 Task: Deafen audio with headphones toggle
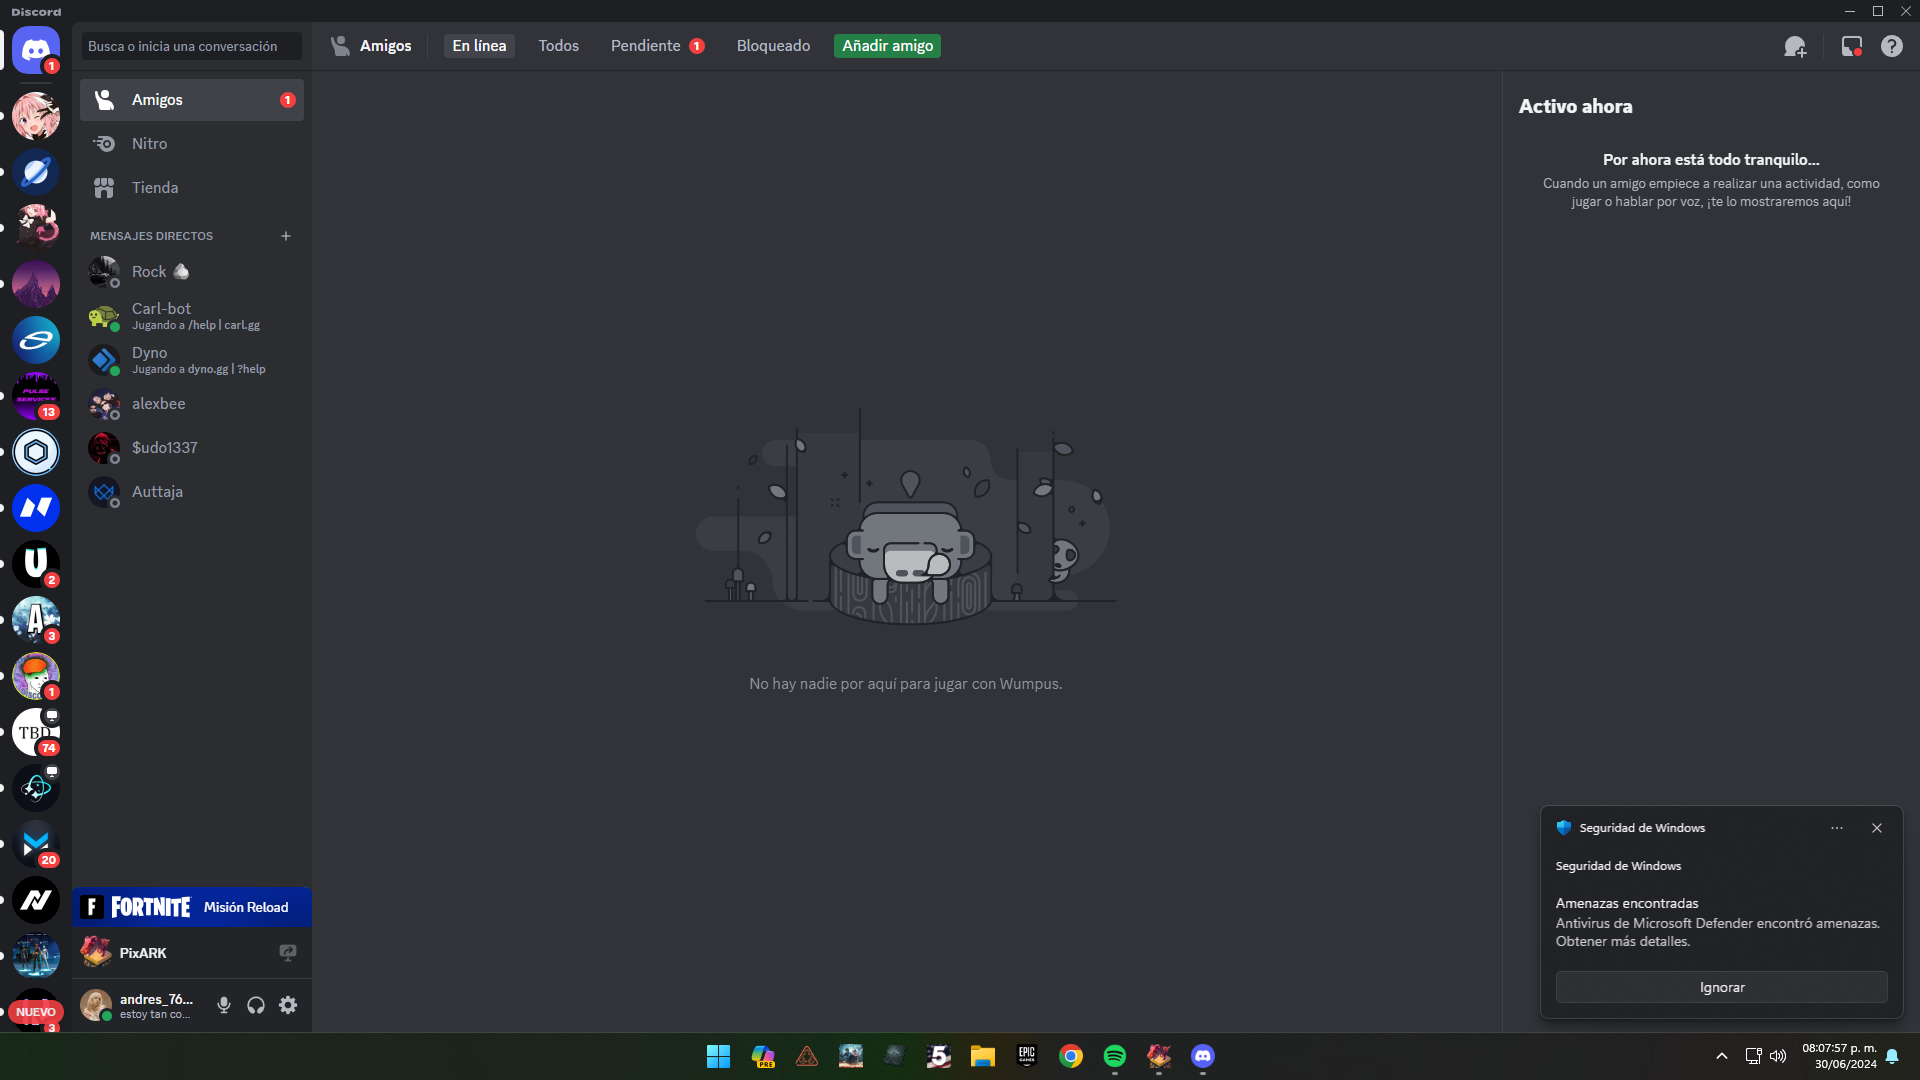point(256,1005)
